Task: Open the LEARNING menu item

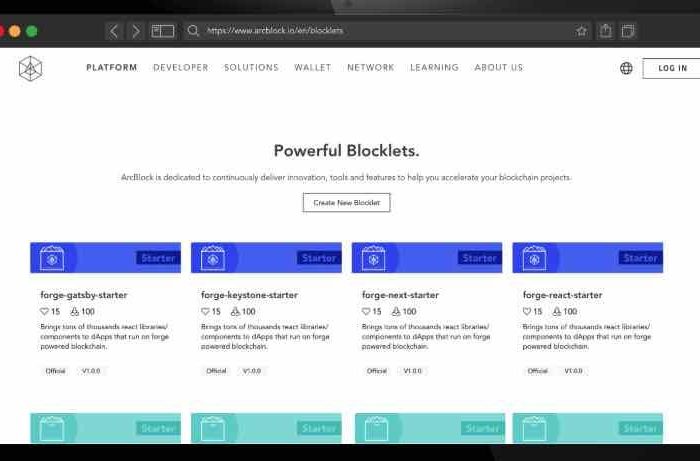Action: [x=434, y=67]
